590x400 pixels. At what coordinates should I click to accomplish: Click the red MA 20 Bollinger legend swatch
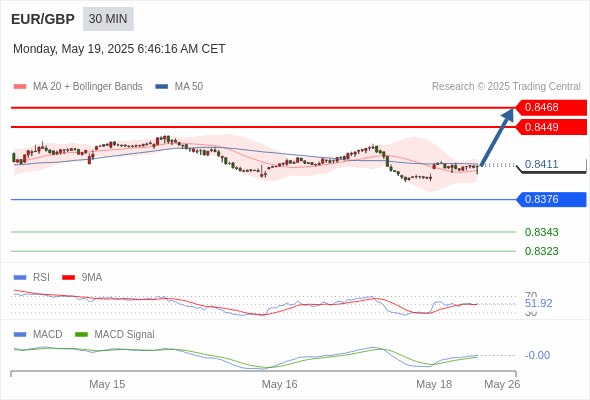pyautogui.click(x=20, y=87)
